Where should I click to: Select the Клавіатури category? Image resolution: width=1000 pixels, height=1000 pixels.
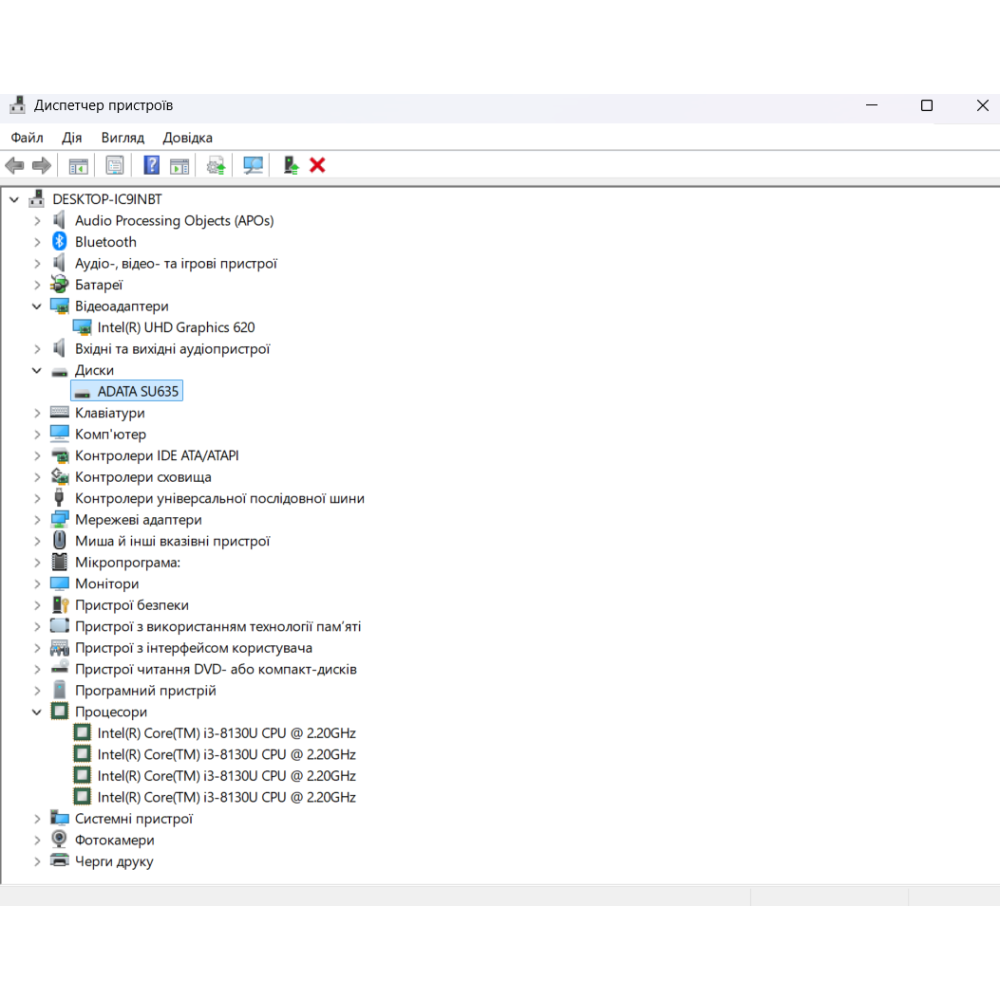109,413
